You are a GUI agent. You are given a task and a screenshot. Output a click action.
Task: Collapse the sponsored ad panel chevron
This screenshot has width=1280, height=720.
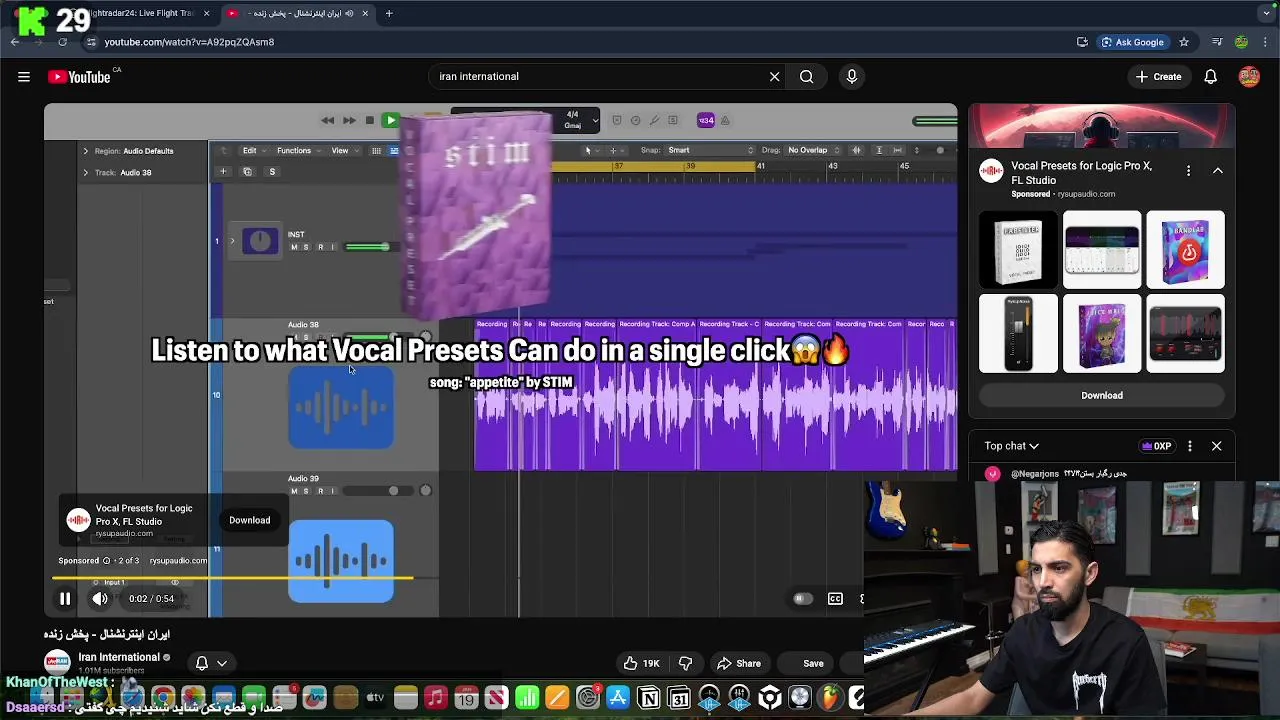coord(1218,171)
